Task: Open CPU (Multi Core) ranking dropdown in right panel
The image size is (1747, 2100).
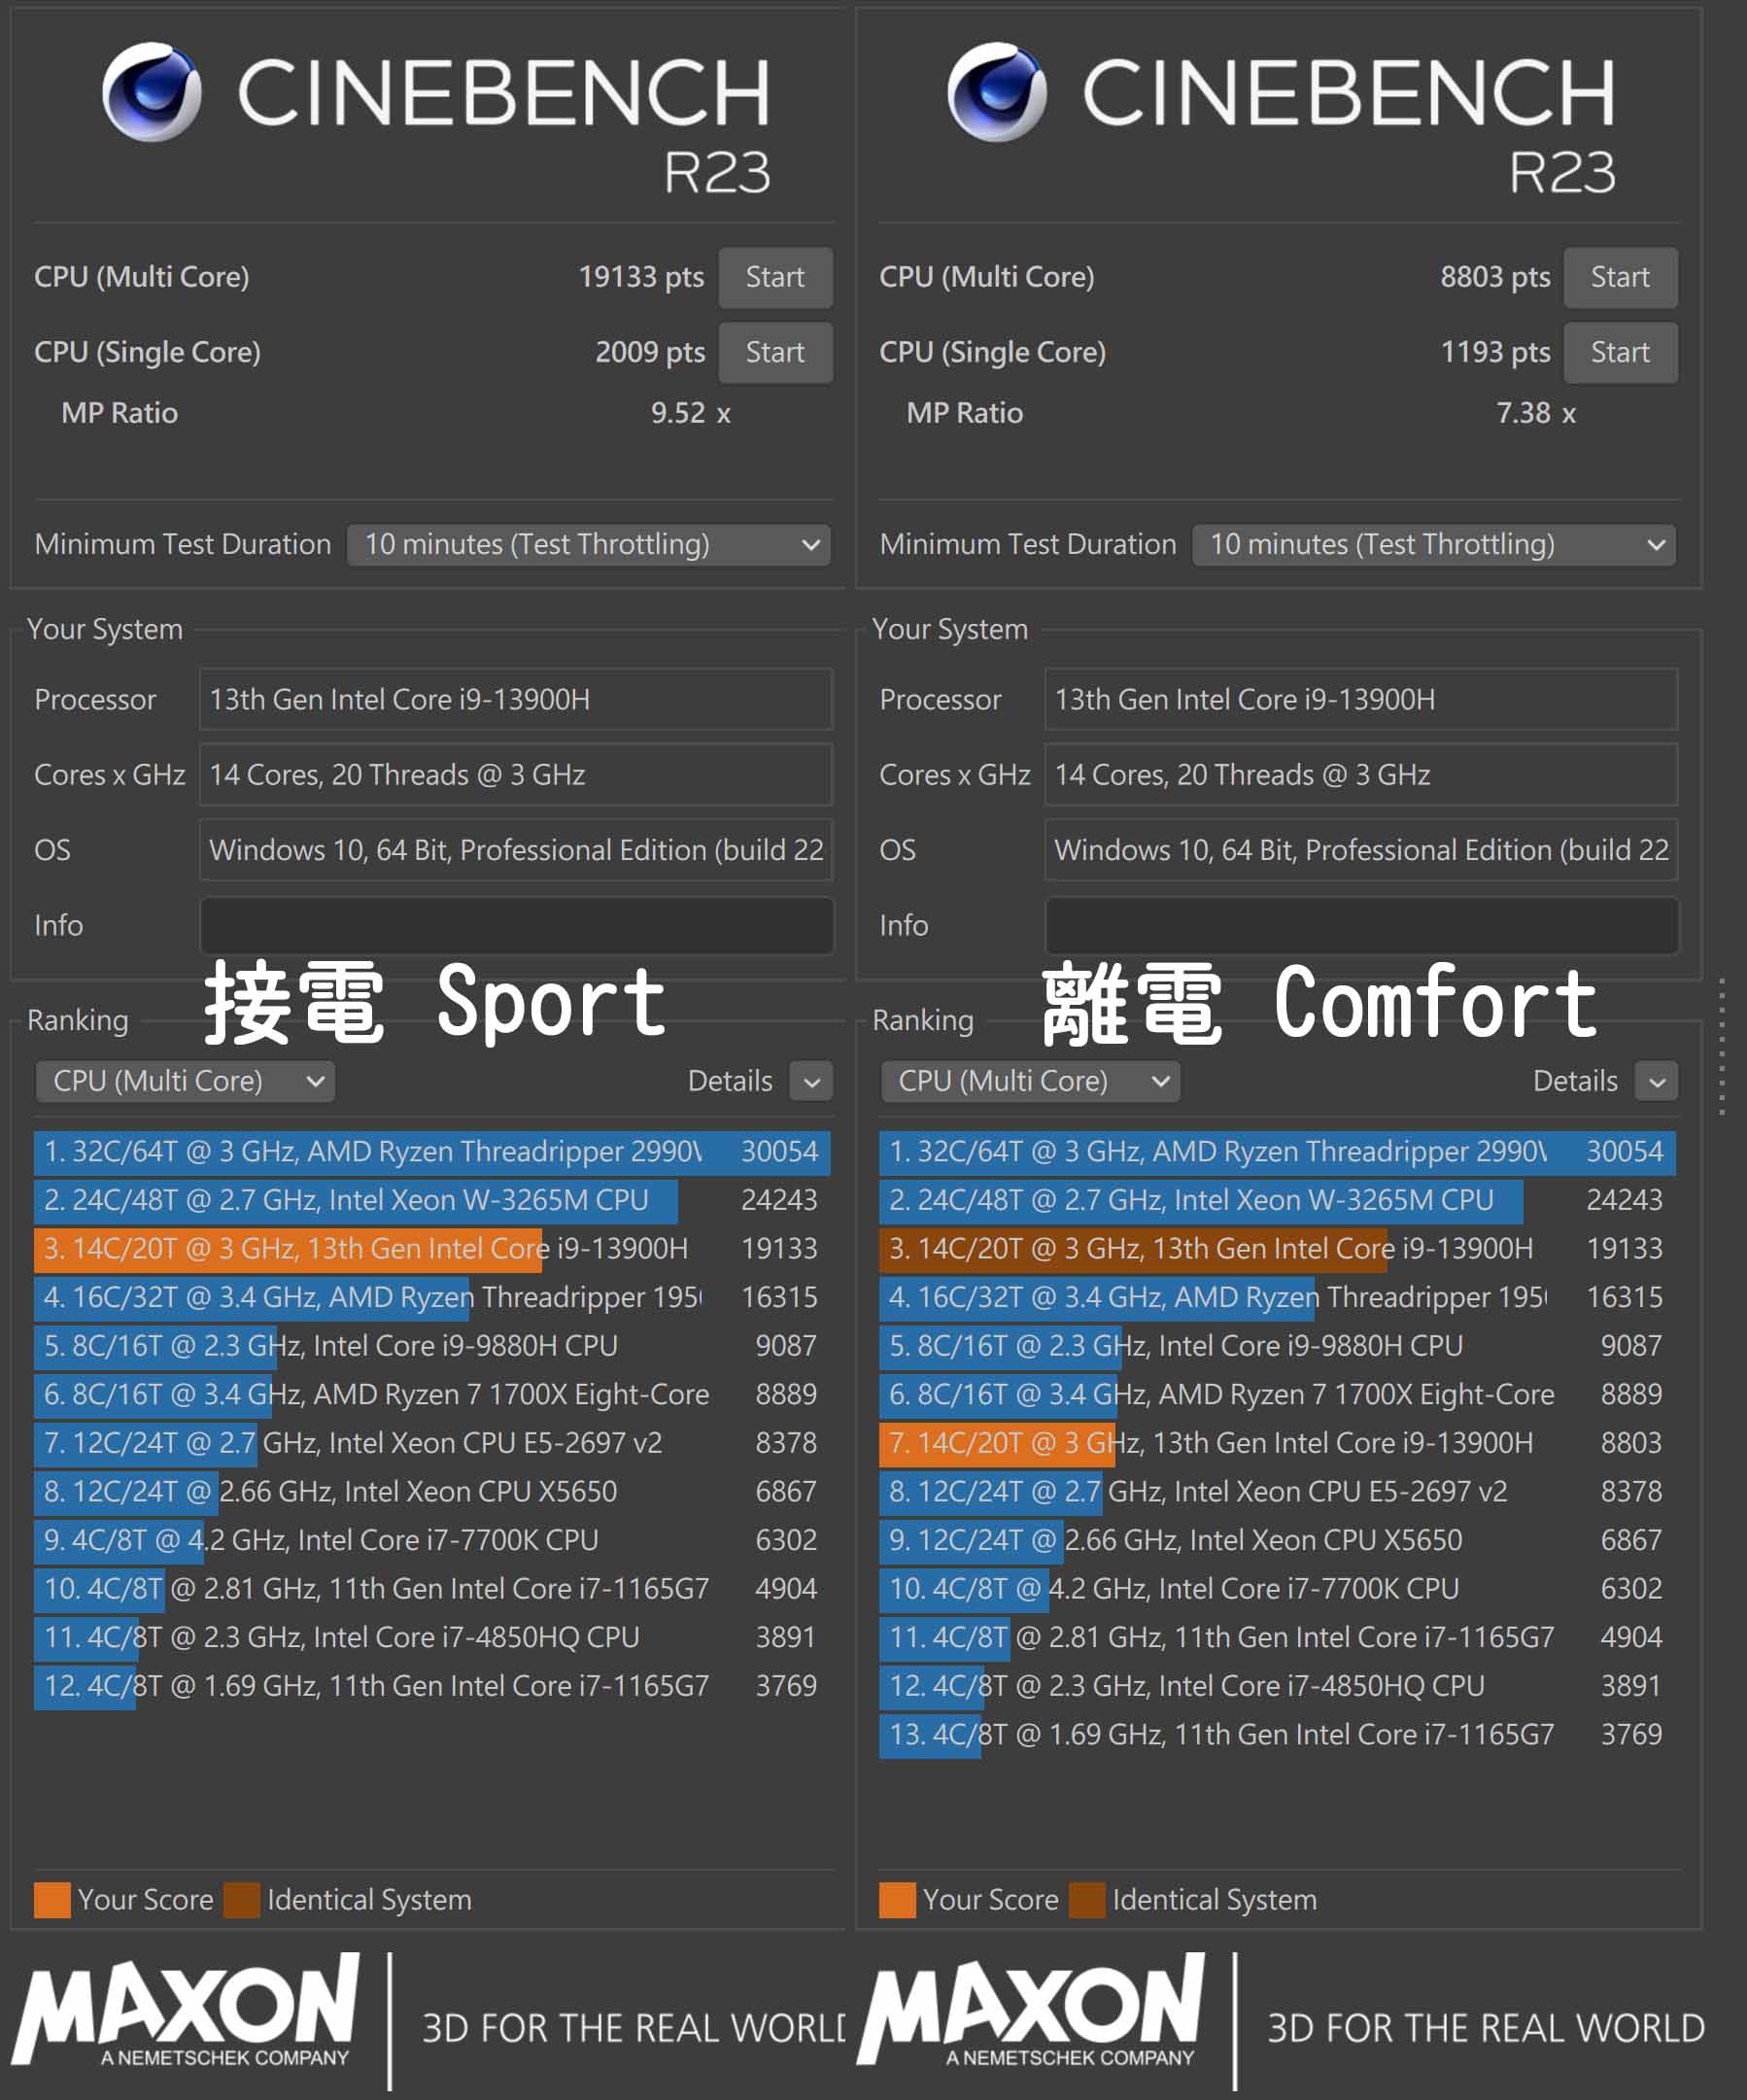Action: [x=1030, y=1081]
